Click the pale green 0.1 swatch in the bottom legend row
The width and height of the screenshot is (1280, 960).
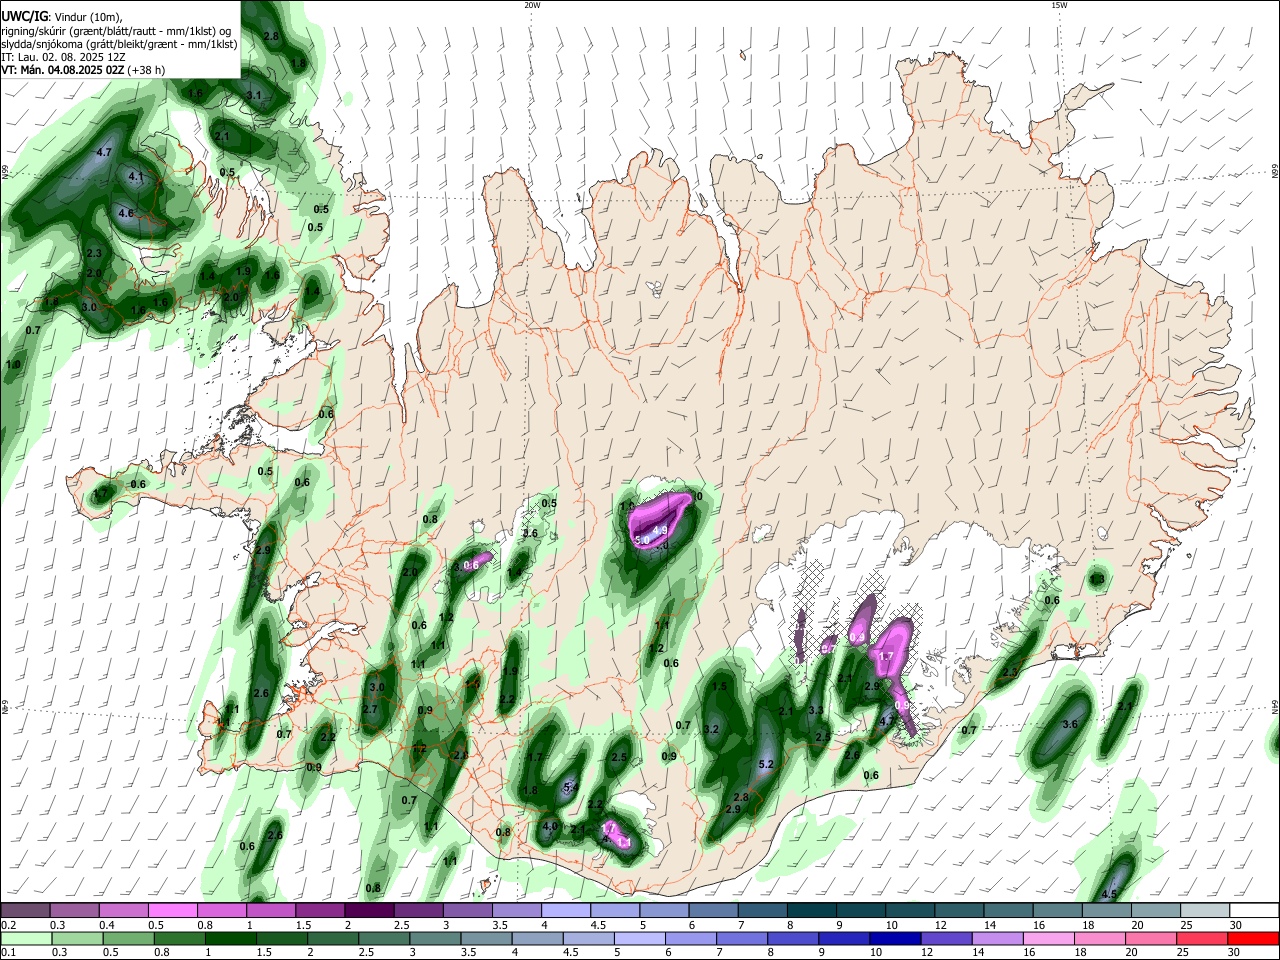[26, 938]
